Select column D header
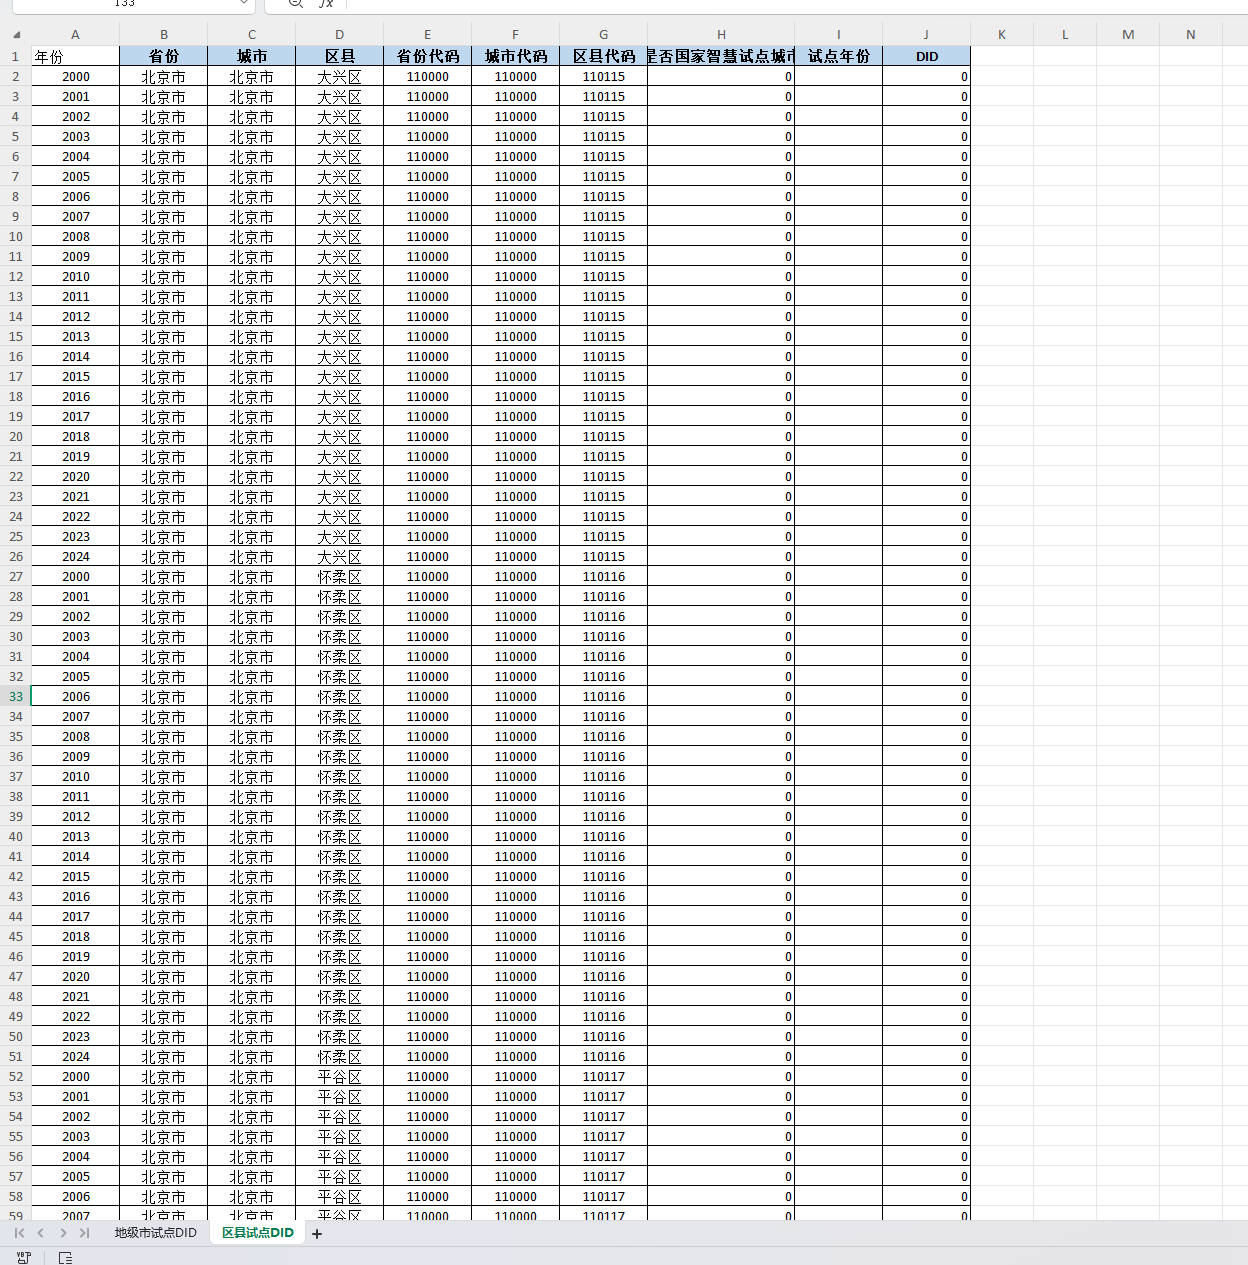1248x1265 pixels. 339,34
